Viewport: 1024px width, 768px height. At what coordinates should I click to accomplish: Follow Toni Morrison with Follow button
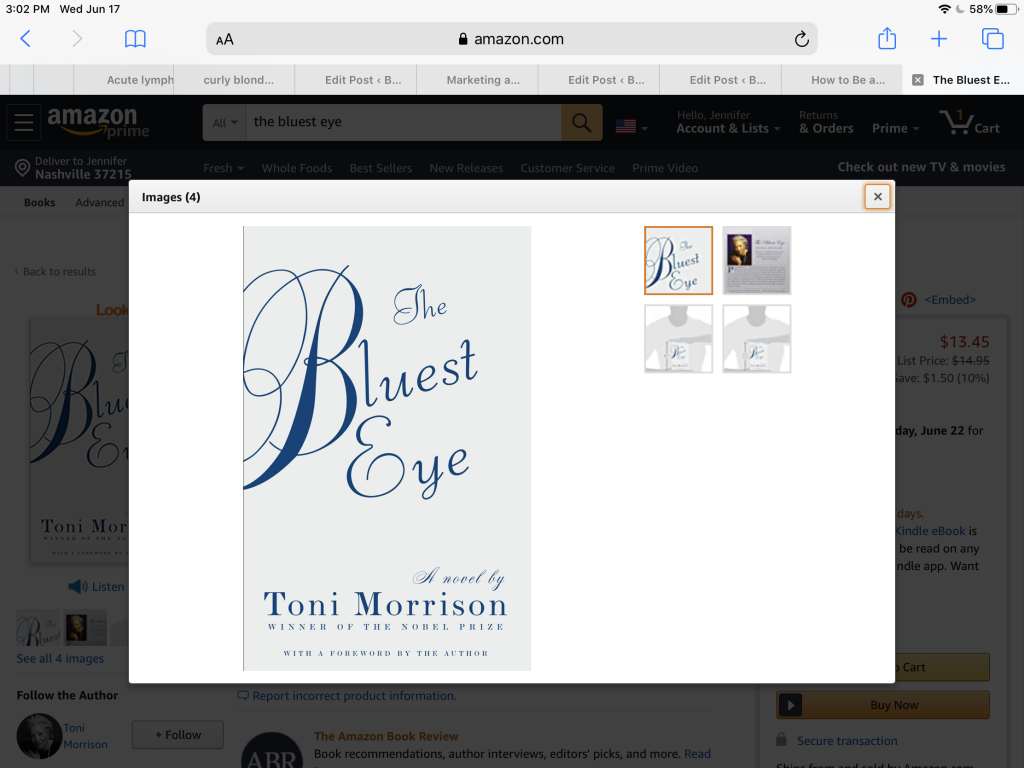coord(178,735)
